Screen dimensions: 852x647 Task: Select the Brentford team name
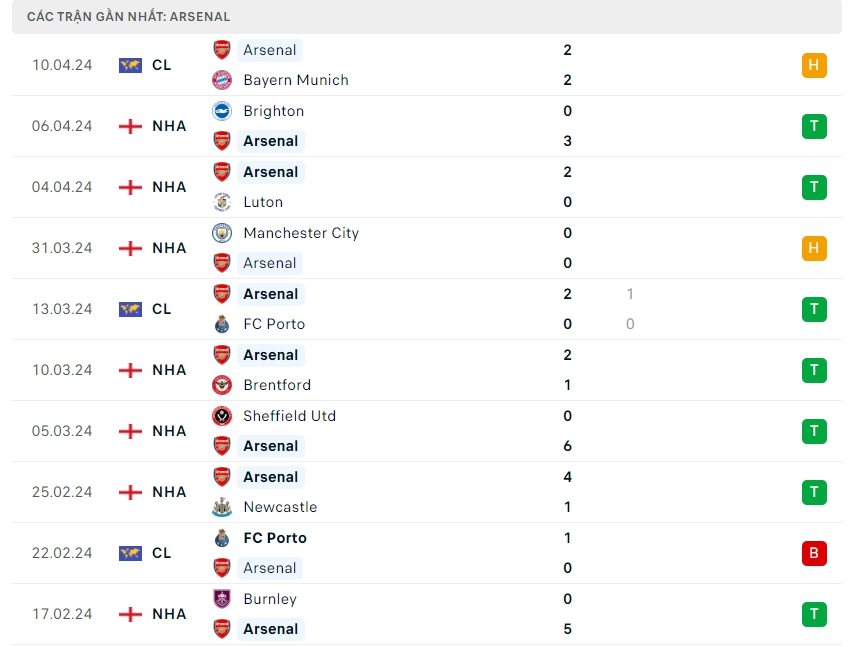[277, 385]
